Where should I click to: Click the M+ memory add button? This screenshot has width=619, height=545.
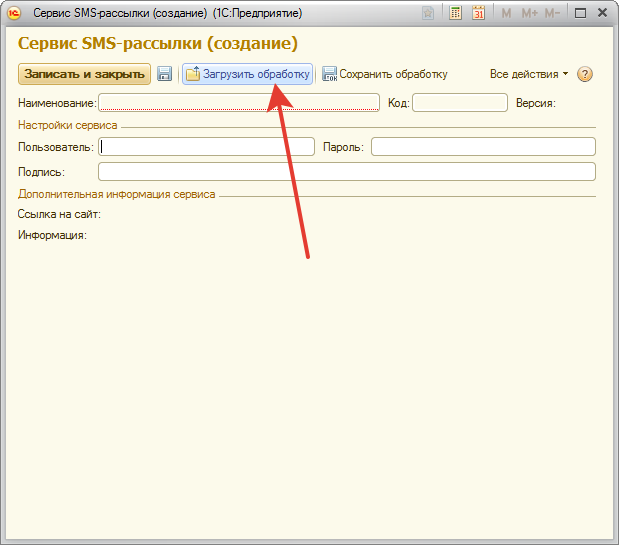tap(528, 13)
